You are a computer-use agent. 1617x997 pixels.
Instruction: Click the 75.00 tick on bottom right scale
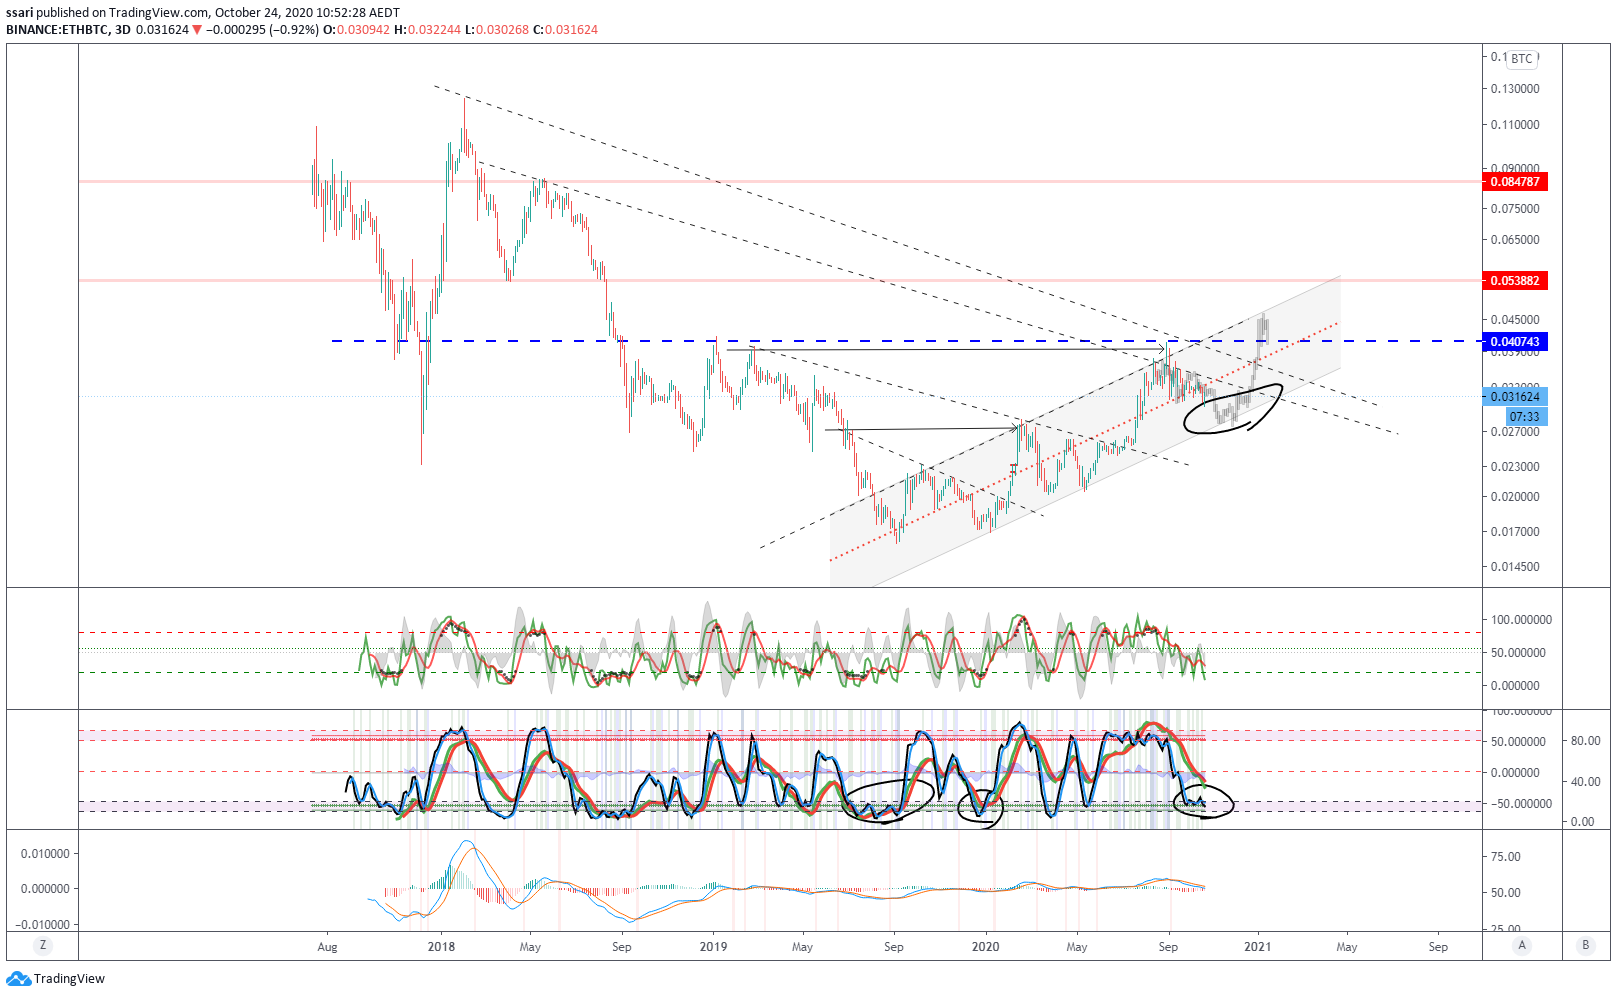coord(1506,857)
